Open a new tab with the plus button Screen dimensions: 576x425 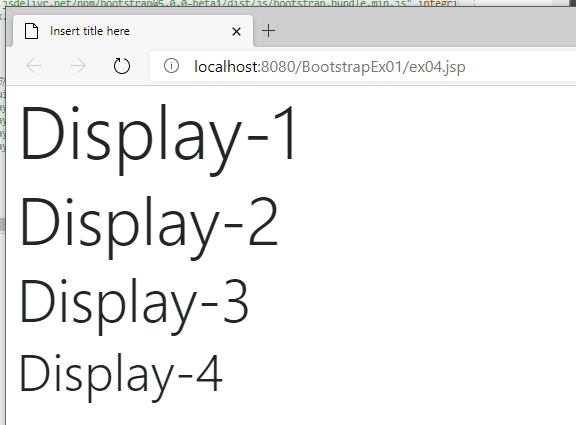(x=269, y=31)
